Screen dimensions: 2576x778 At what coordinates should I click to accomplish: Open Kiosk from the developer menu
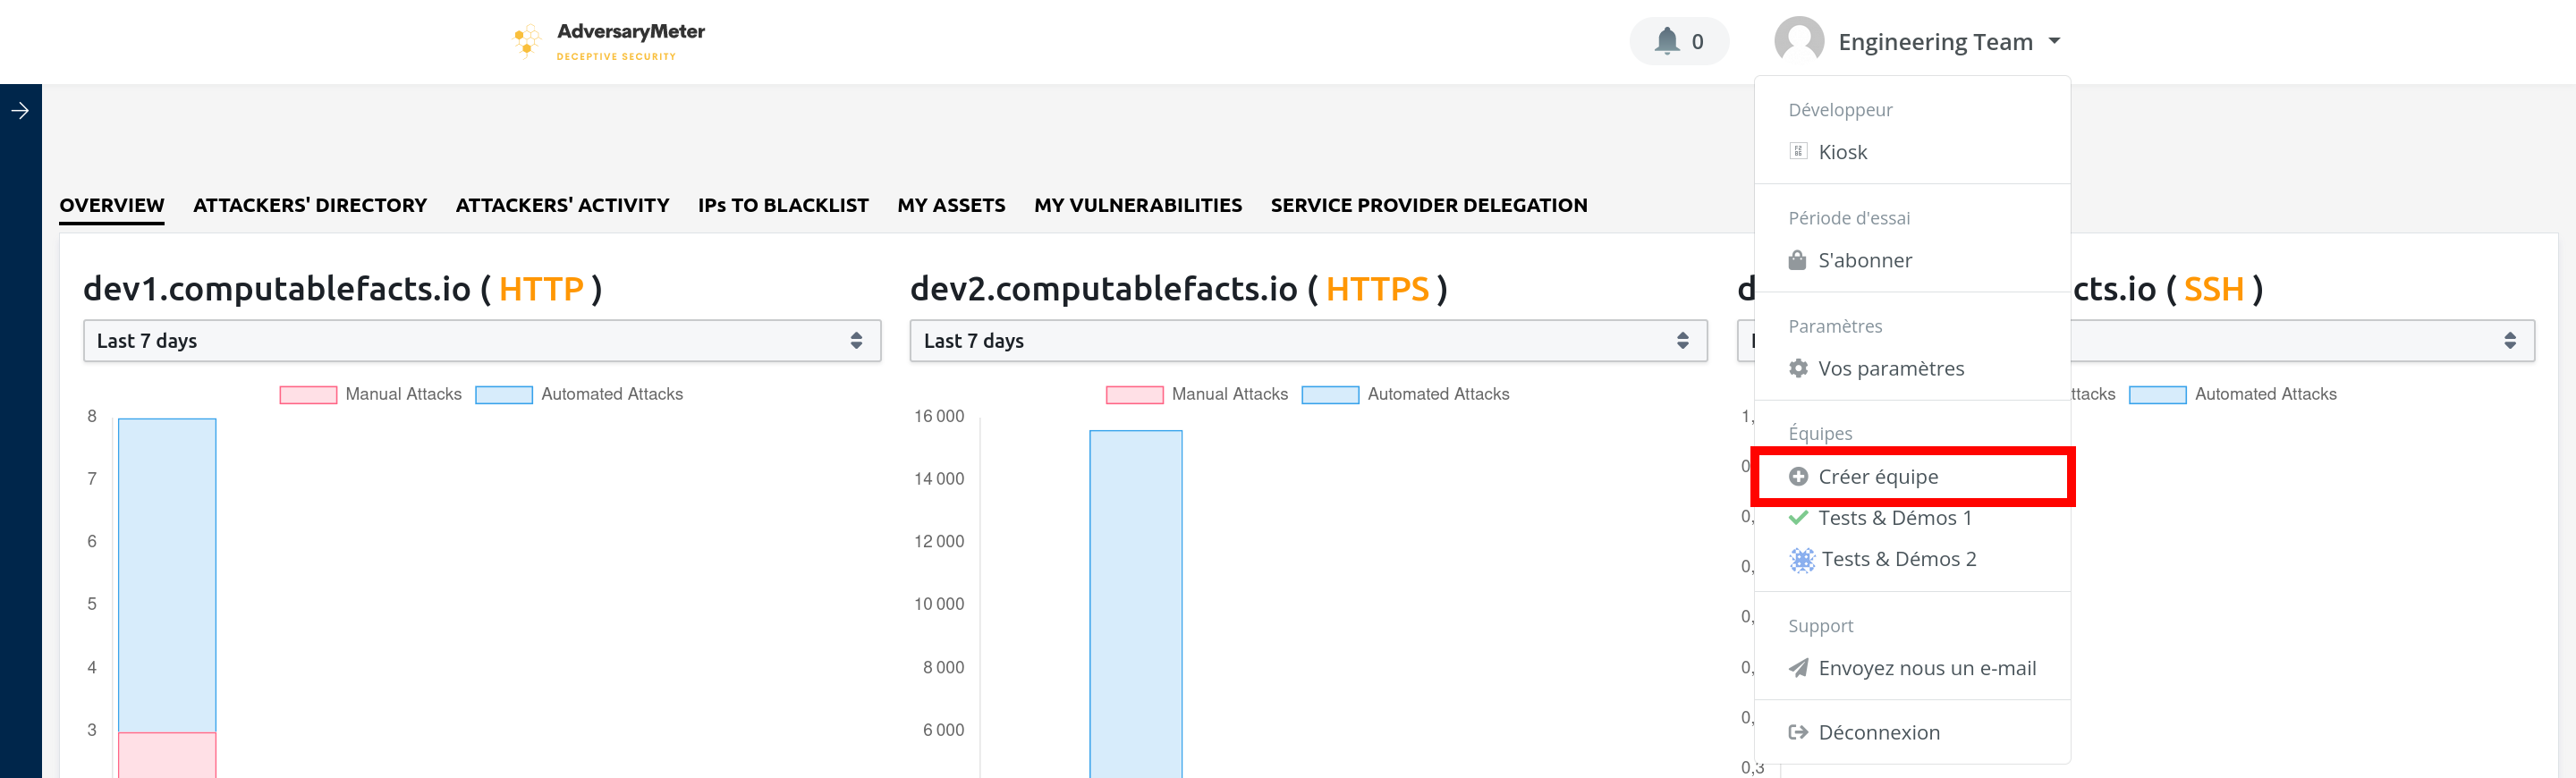tap(1841, 152)
